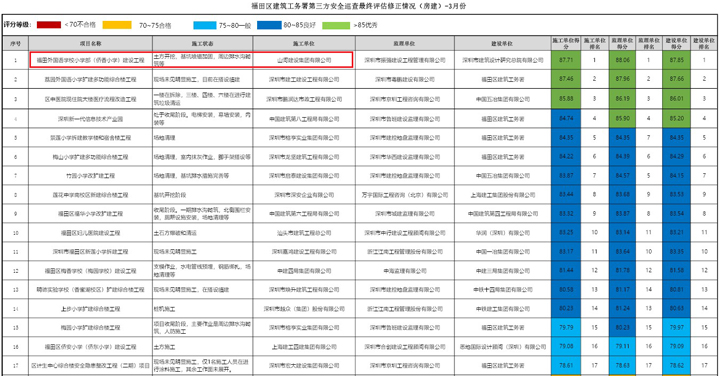The image size is (720, 376).
Task: Click the project cell '深圳新一代信息技术产业园'
Action: click(90, 119)
